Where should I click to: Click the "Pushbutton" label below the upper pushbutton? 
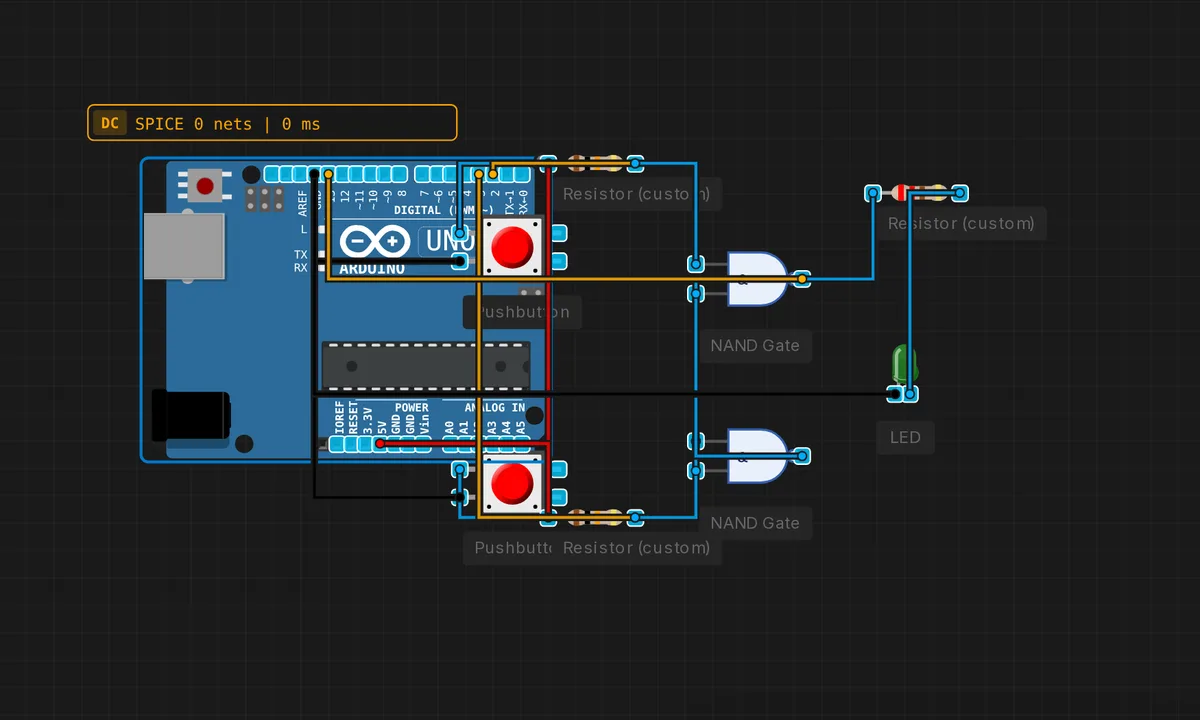522,311
